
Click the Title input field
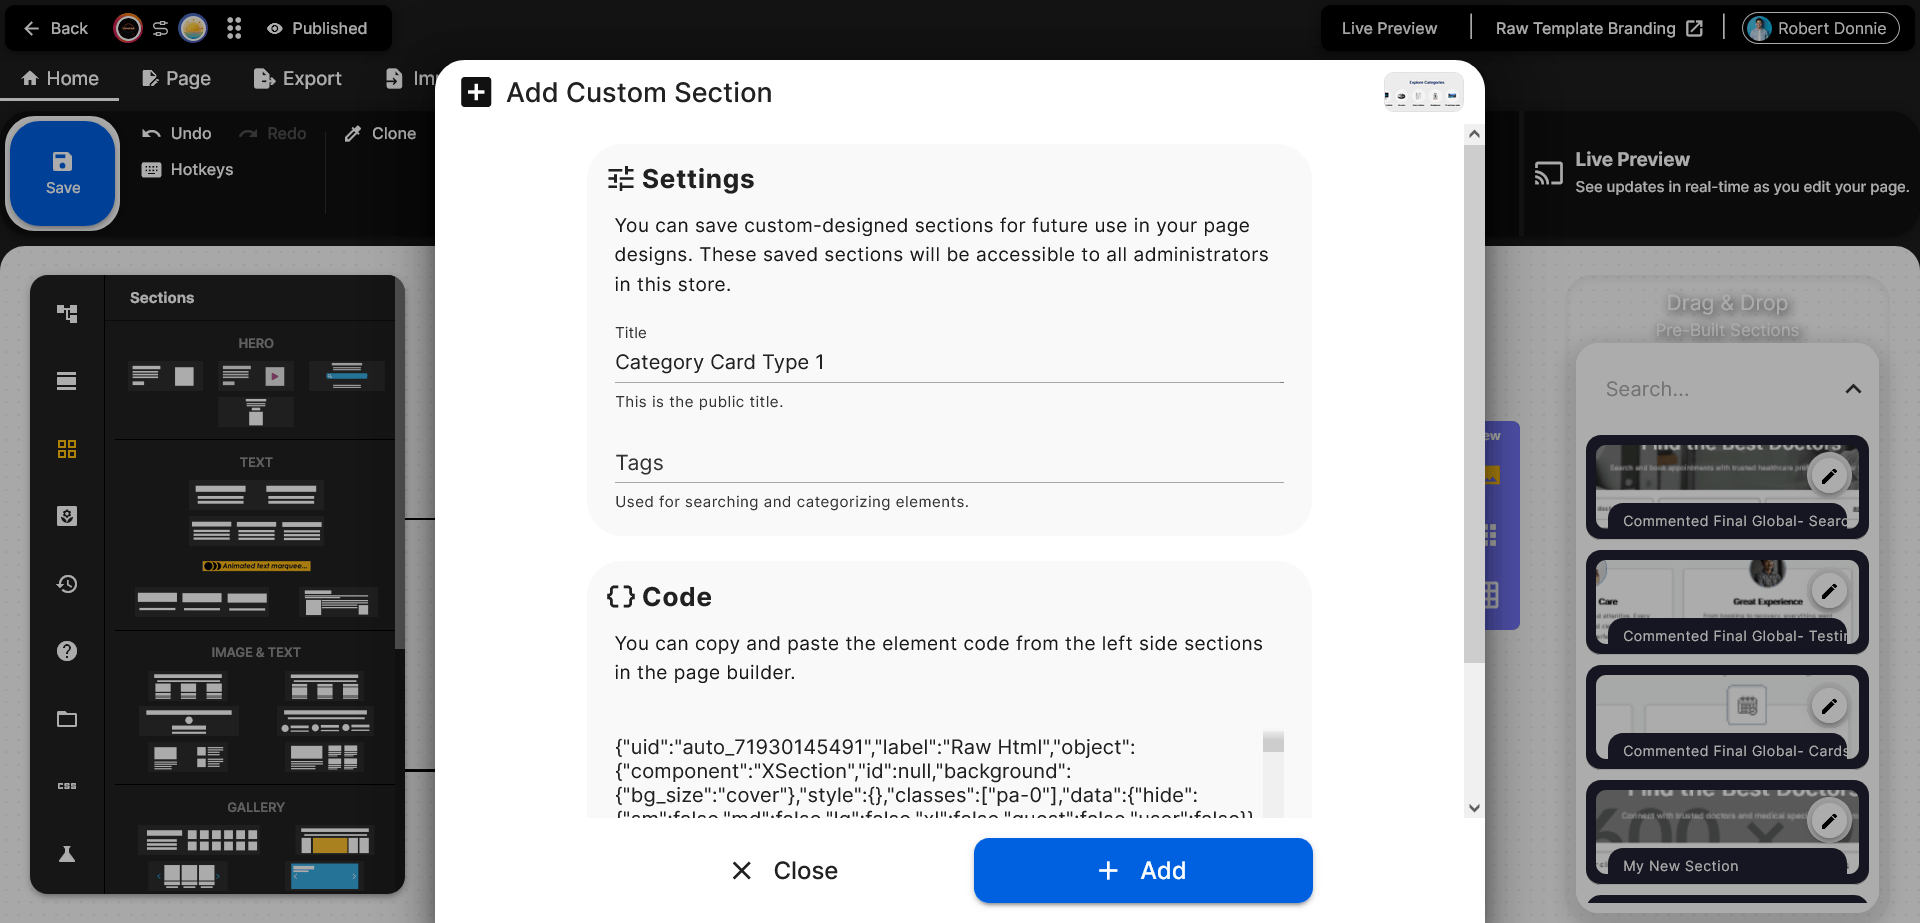pos(949,363)
